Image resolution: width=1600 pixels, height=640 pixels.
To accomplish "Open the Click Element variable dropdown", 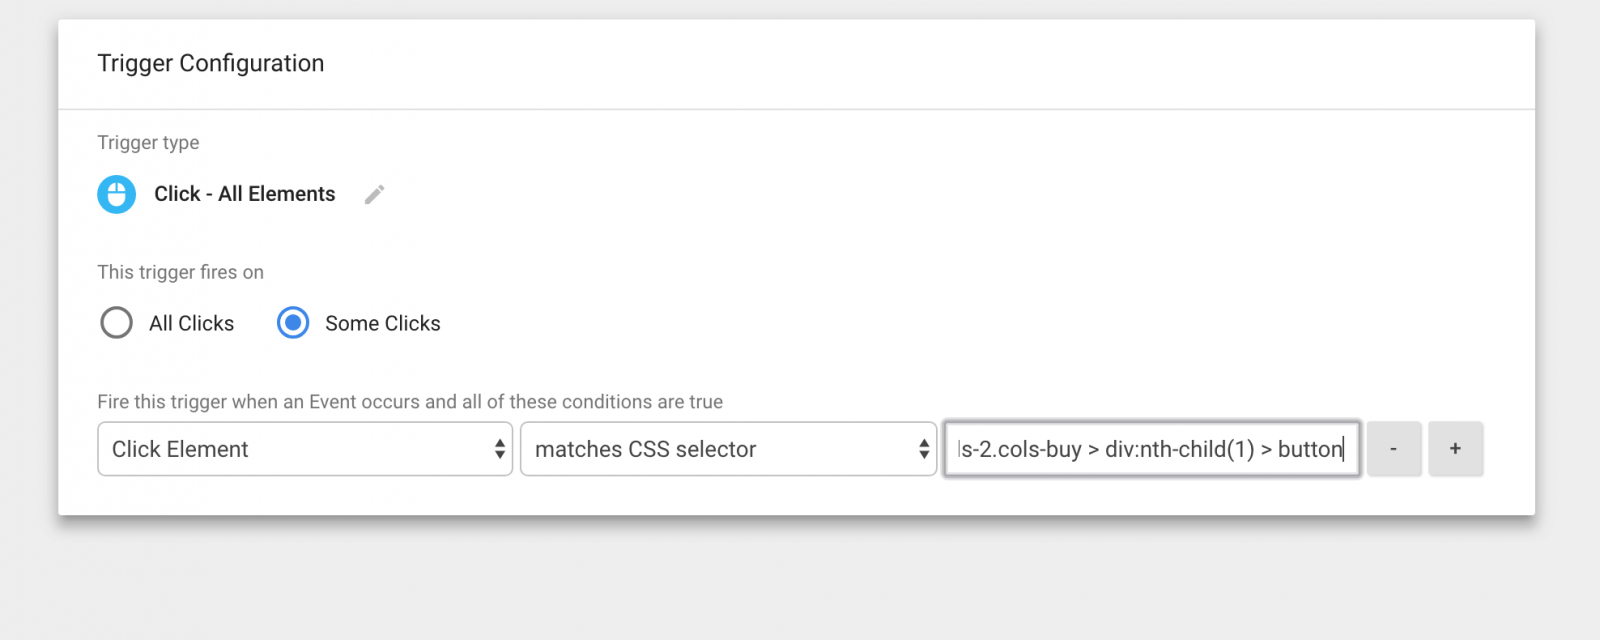I will pyautogui.click(x=305, y=449).
